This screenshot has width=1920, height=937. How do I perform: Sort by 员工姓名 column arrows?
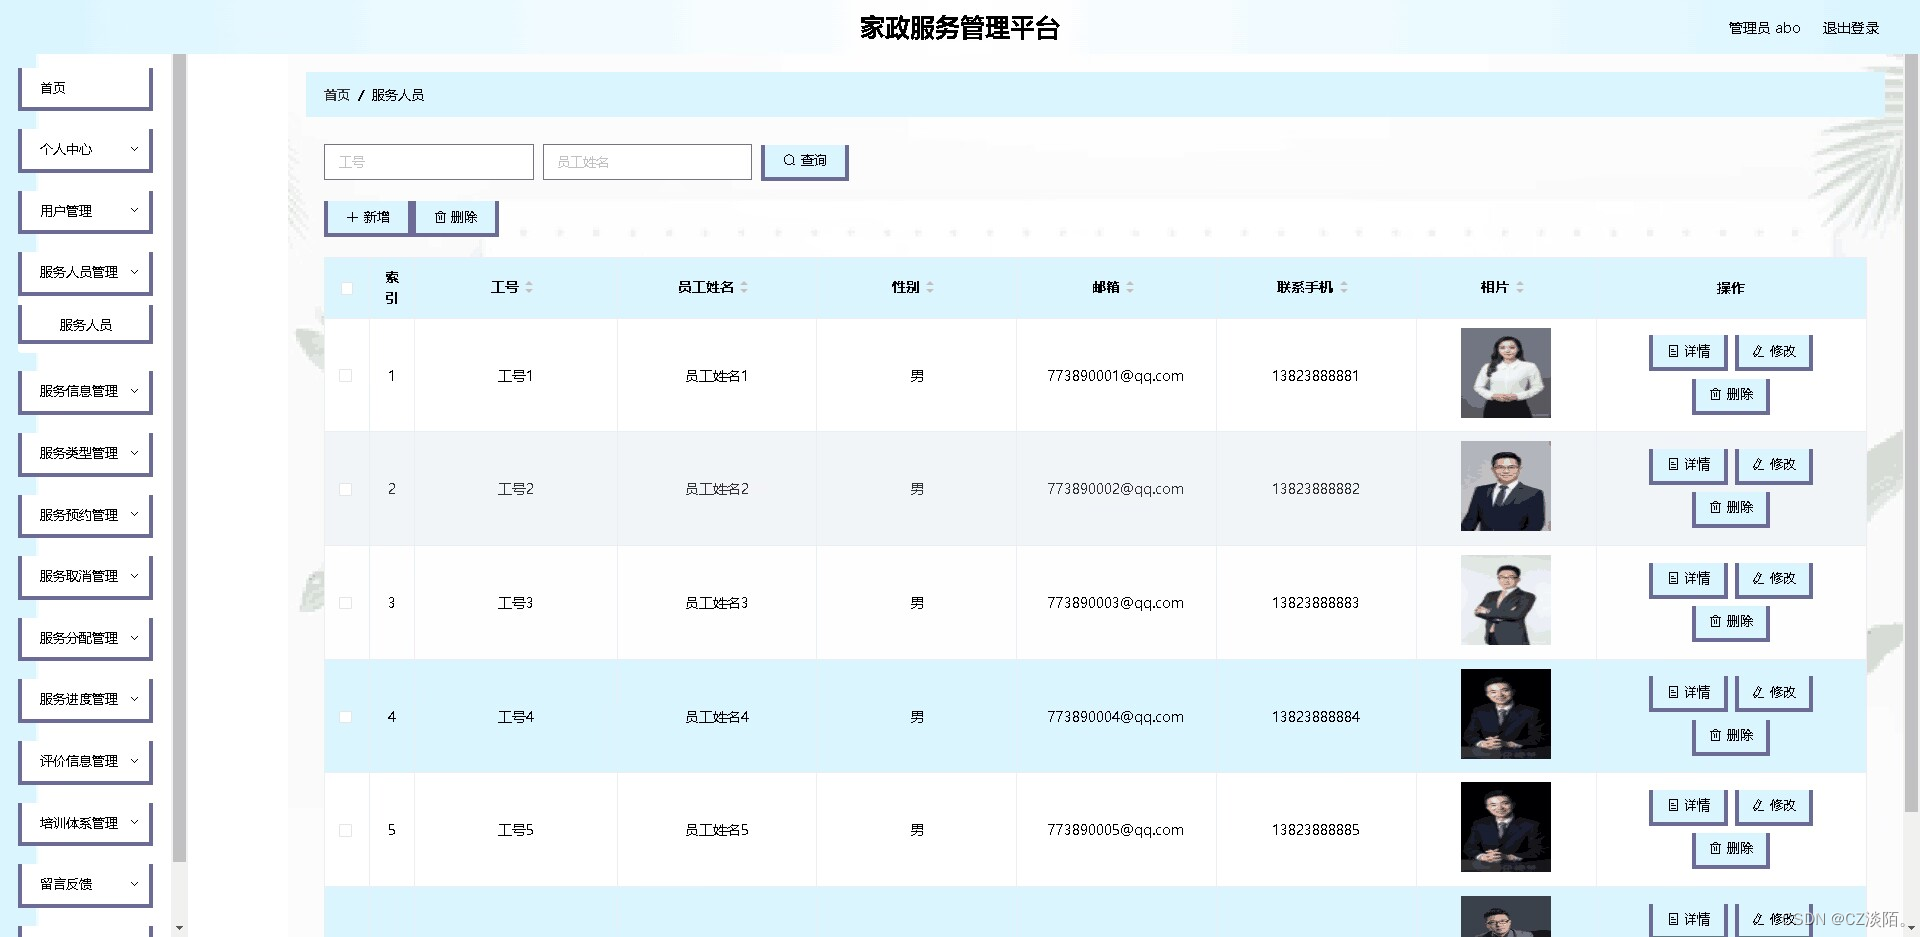pos(744,287)
